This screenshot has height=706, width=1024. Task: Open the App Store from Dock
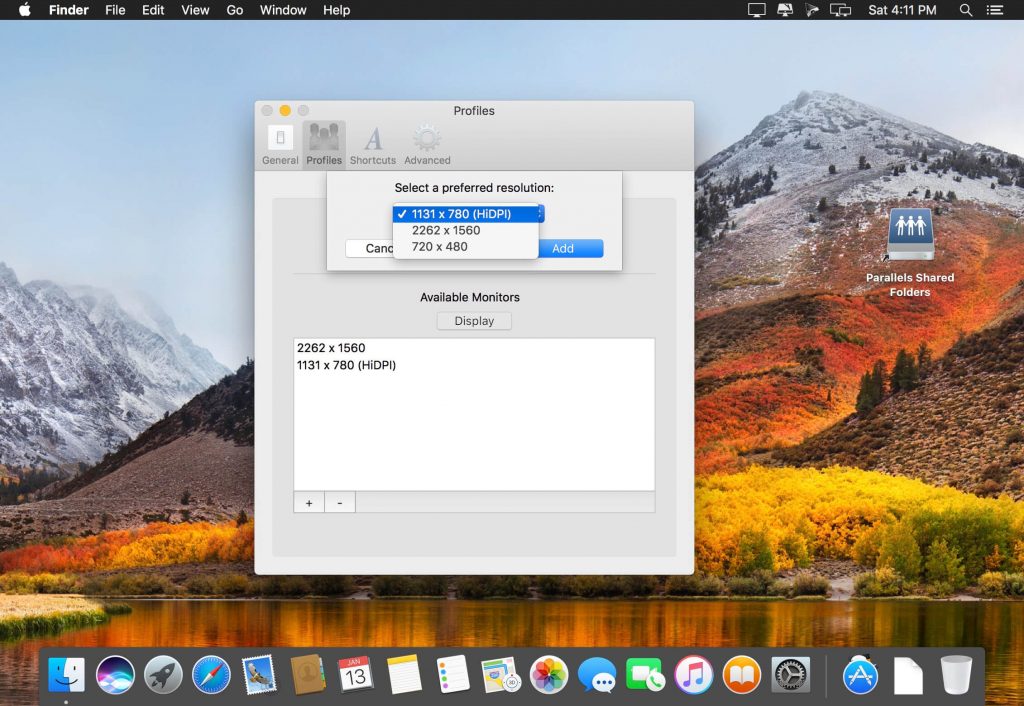coord(860,676)
